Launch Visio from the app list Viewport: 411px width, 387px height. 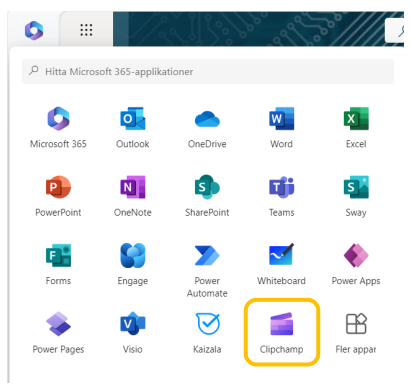coord(133,333)
